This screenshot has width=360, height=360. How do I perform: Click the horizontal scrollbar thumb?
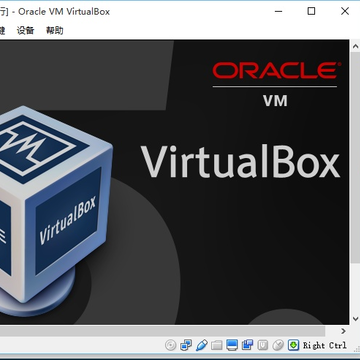[162, 331]
